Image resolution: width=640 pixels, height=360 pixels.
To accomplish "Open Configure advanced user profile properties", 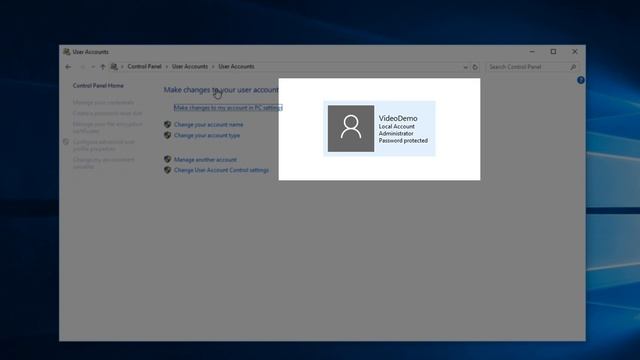I will 104,145.
